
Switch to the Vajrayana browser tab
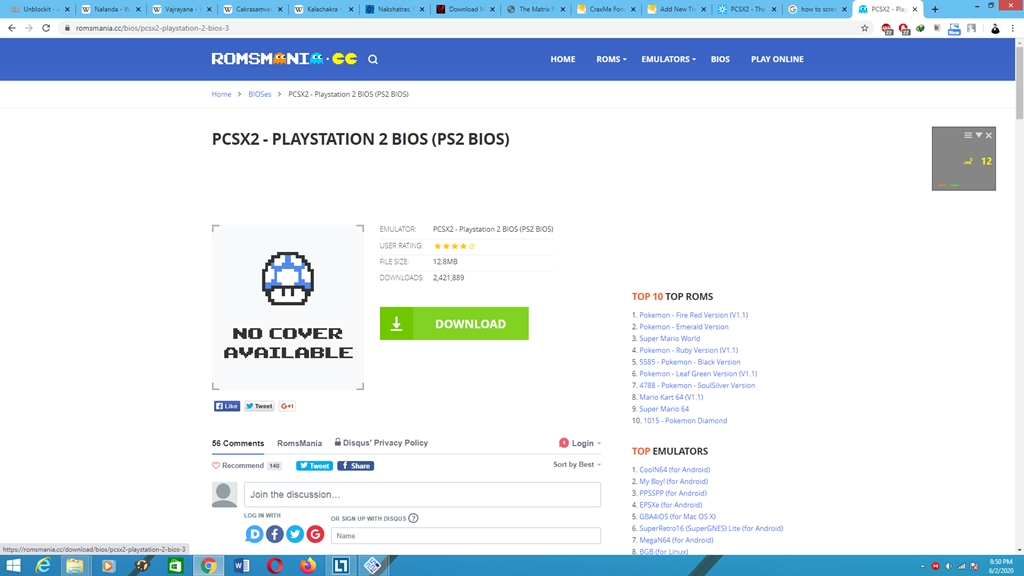tap(181, 9)
